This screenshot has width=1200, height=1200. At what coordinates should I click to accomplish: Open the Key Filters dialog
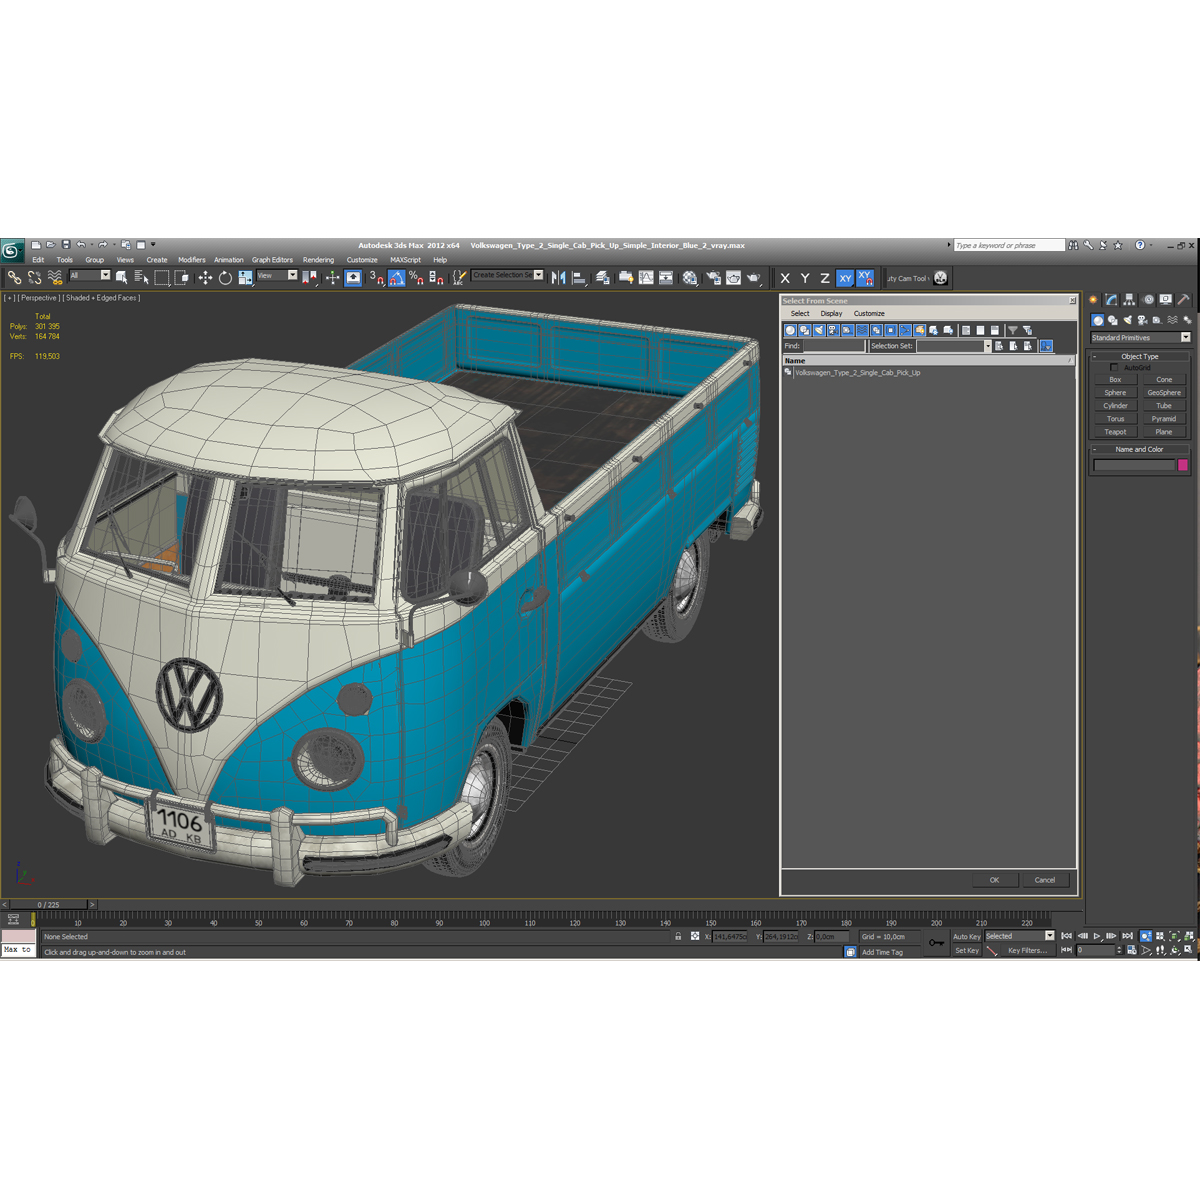tap(1027, 950)
